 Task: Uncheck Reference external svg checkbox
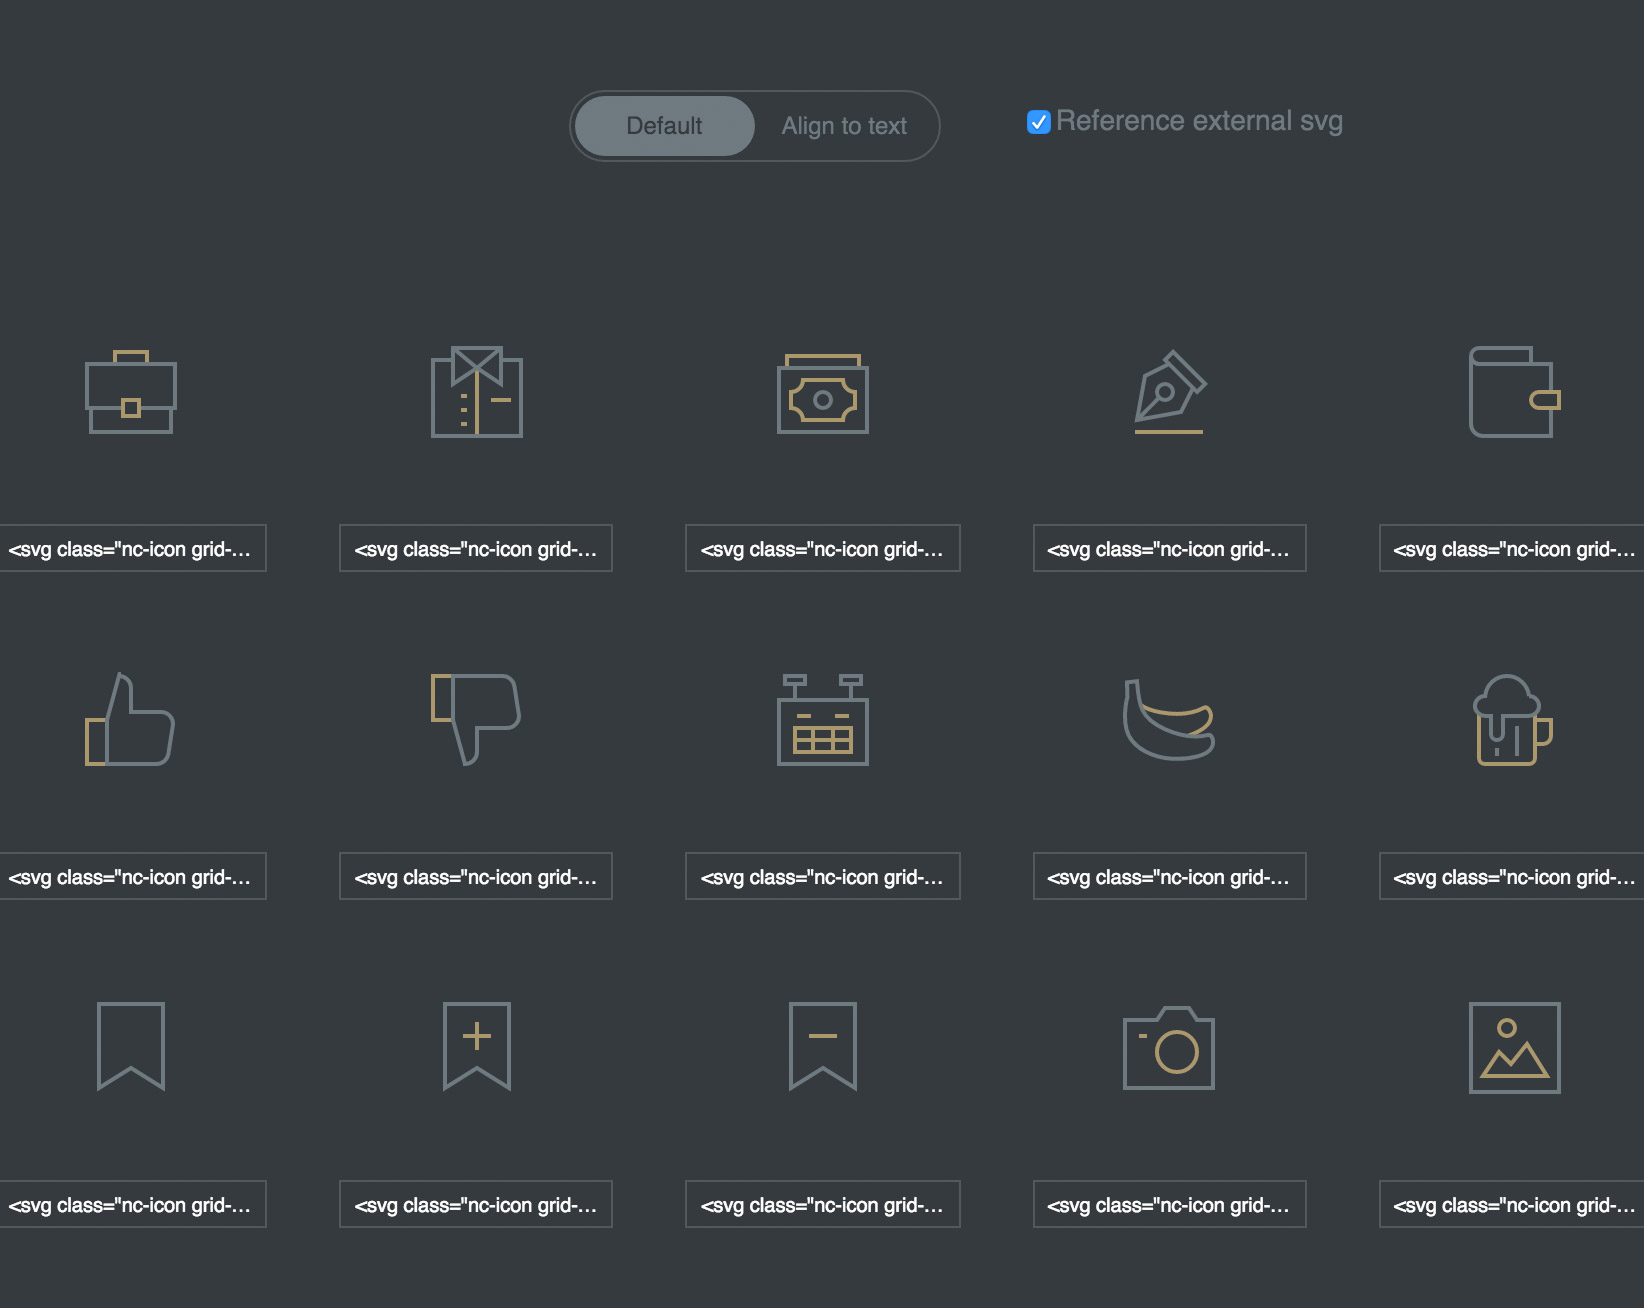[x=1039, y=122]
